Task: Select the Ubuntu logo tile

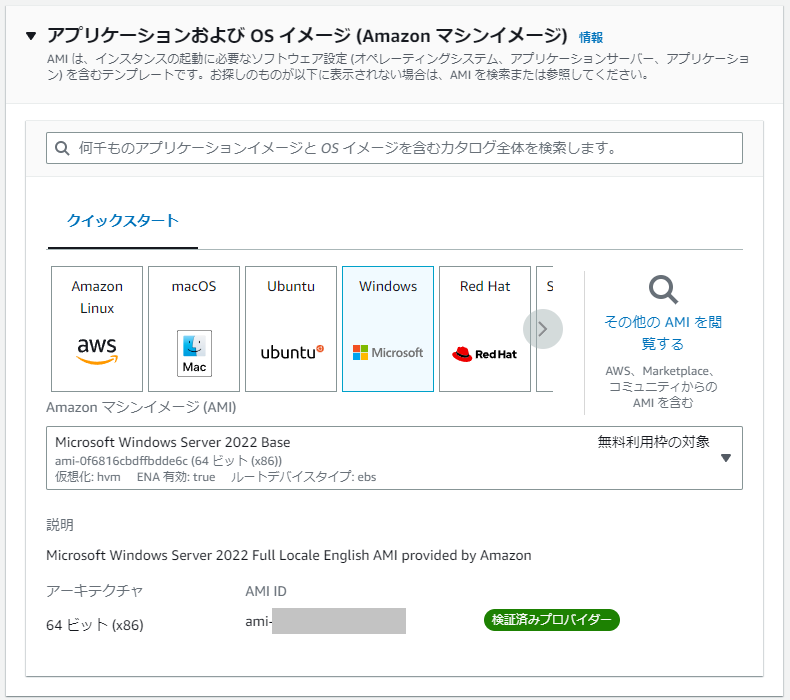Action: (291, 328)
